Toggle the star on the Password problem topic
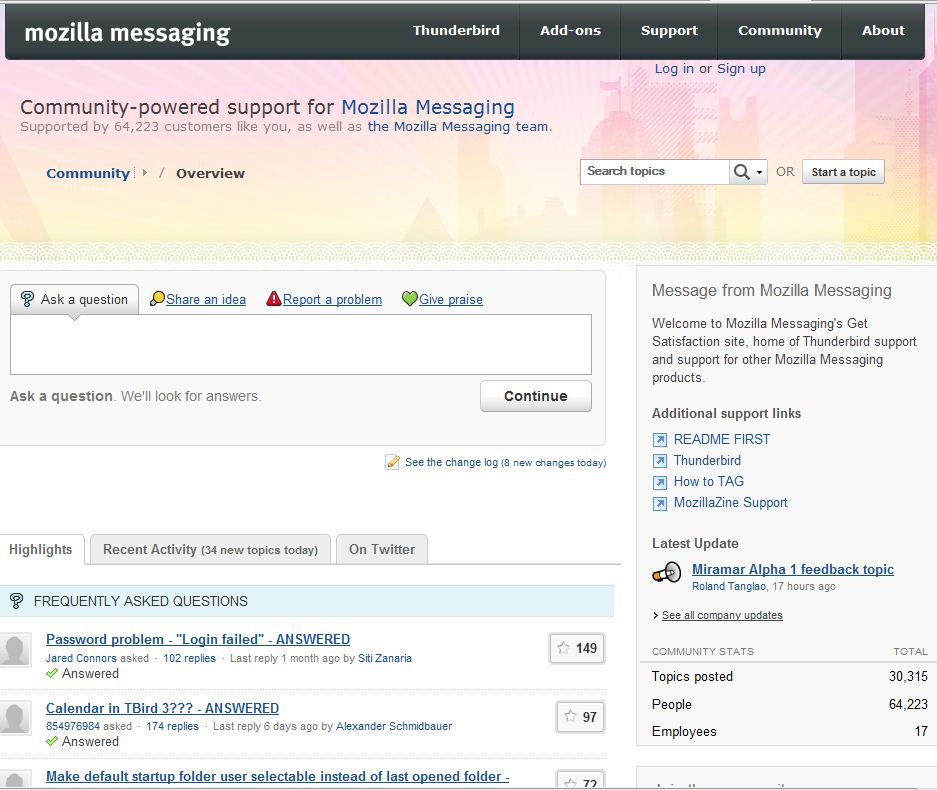 (x=561, y=648)
